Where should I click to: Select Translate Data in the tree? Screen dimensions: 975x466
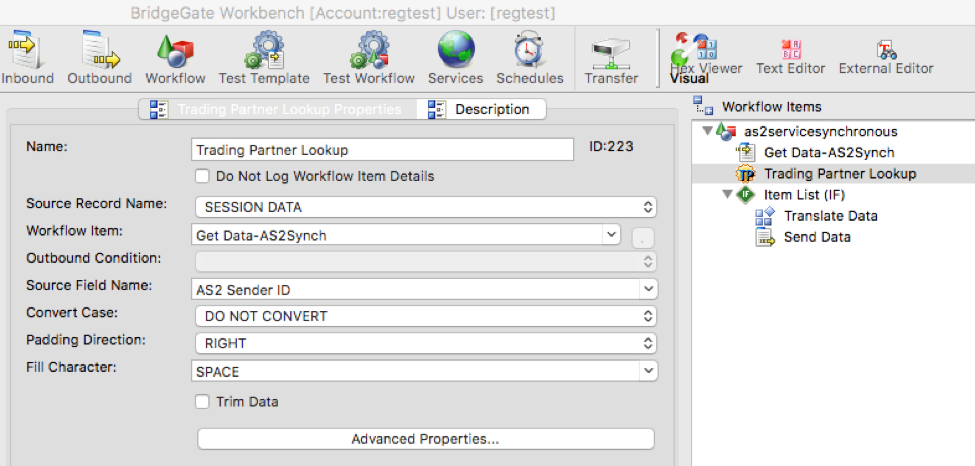click(831, 216)
